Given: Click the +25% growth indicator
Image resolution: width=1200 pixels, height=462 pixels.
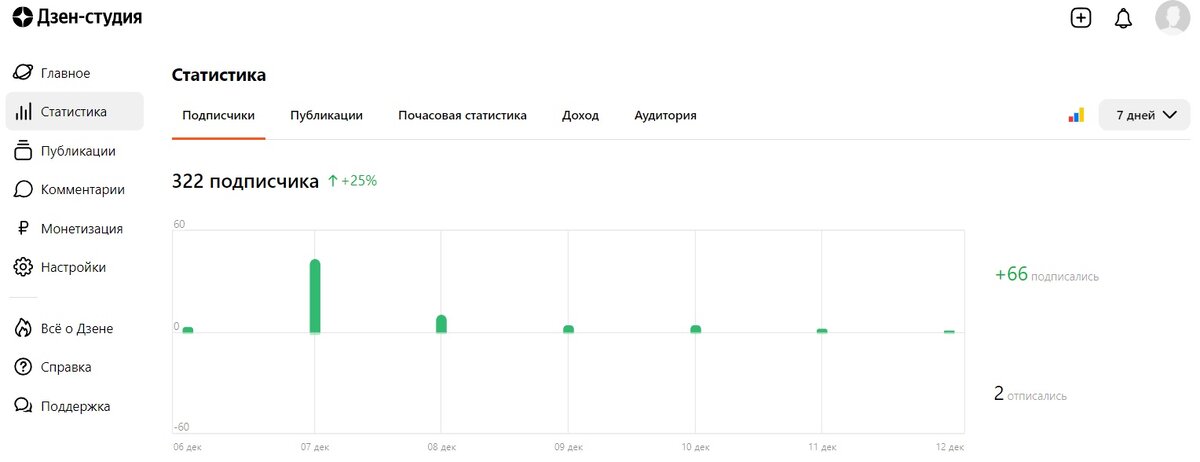Looking at the screenshot, I should point(352,181).
